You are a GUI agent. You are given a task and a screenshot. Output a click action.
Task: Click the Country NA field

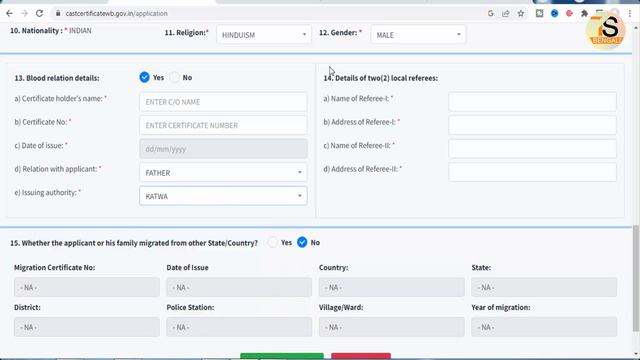click(x=391, y=287)
